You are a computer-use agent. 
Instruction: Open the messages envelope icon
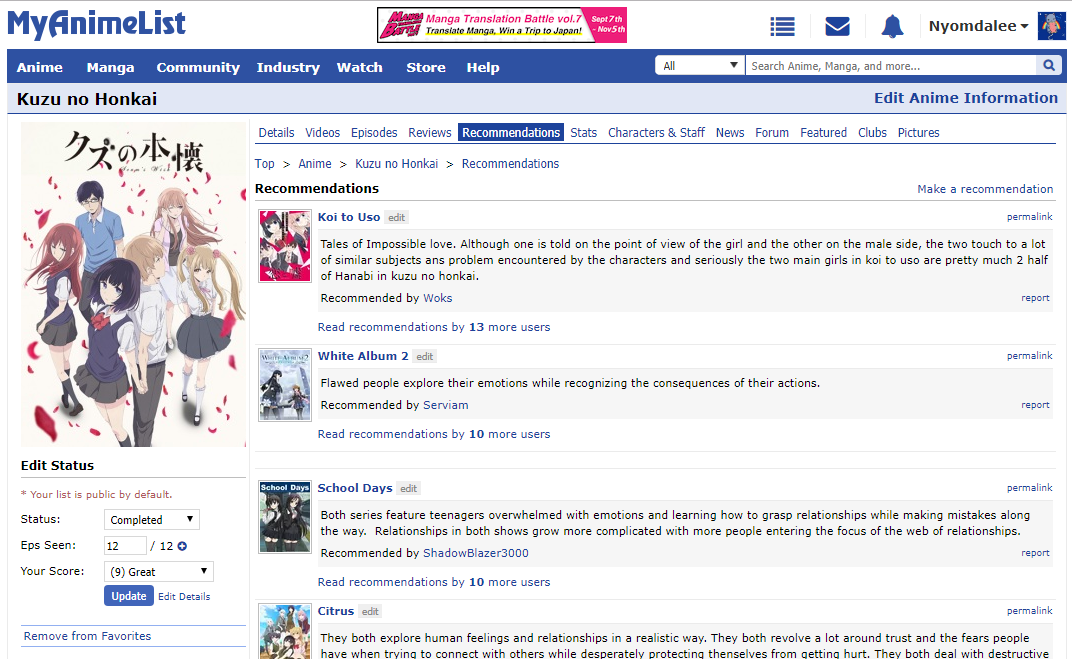(837, 27)
